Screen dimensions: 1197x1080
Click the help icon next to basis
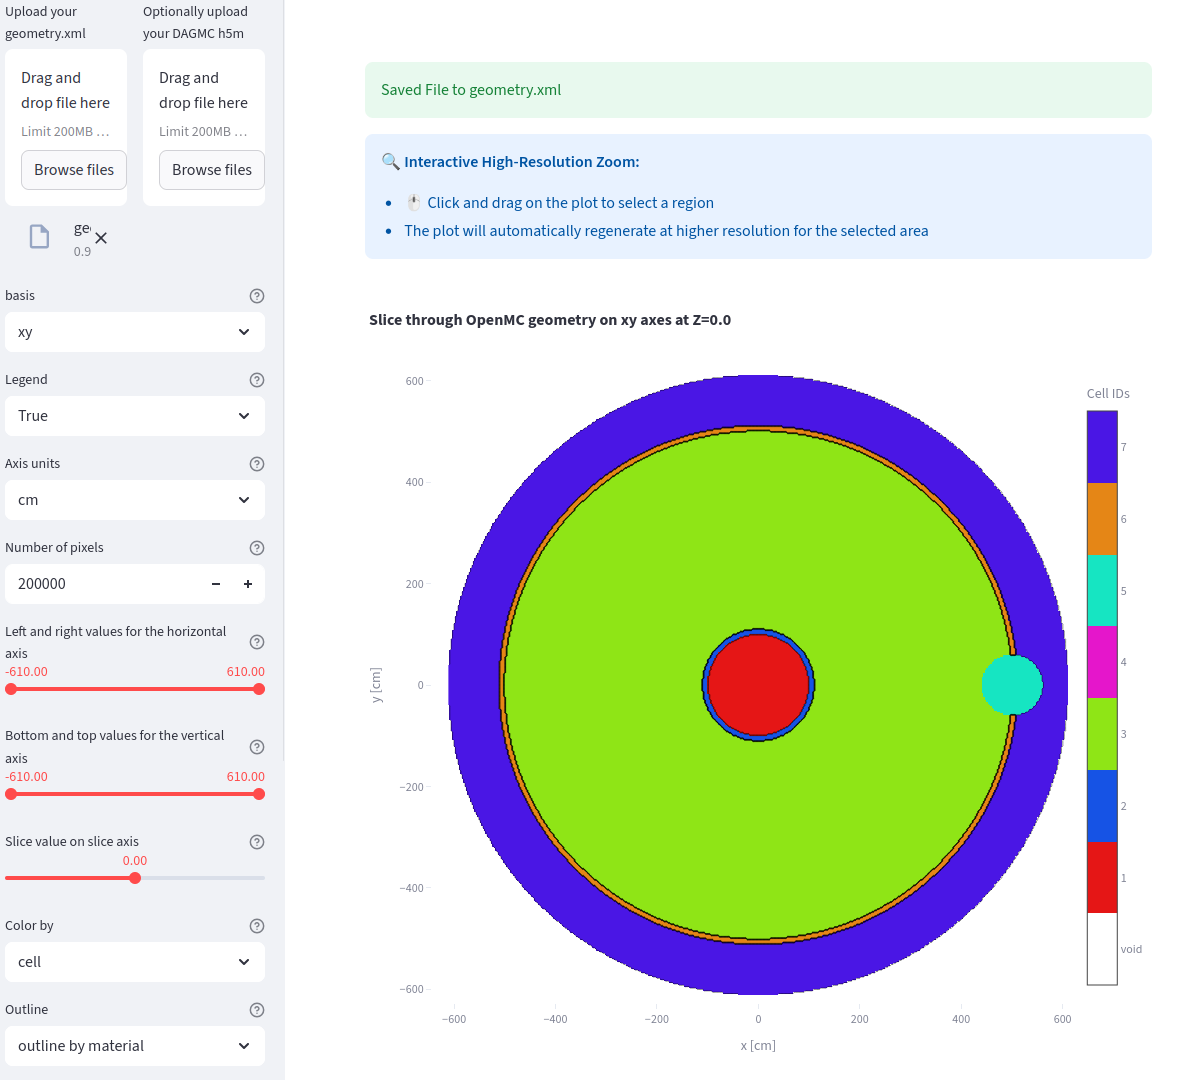(257, 296)
